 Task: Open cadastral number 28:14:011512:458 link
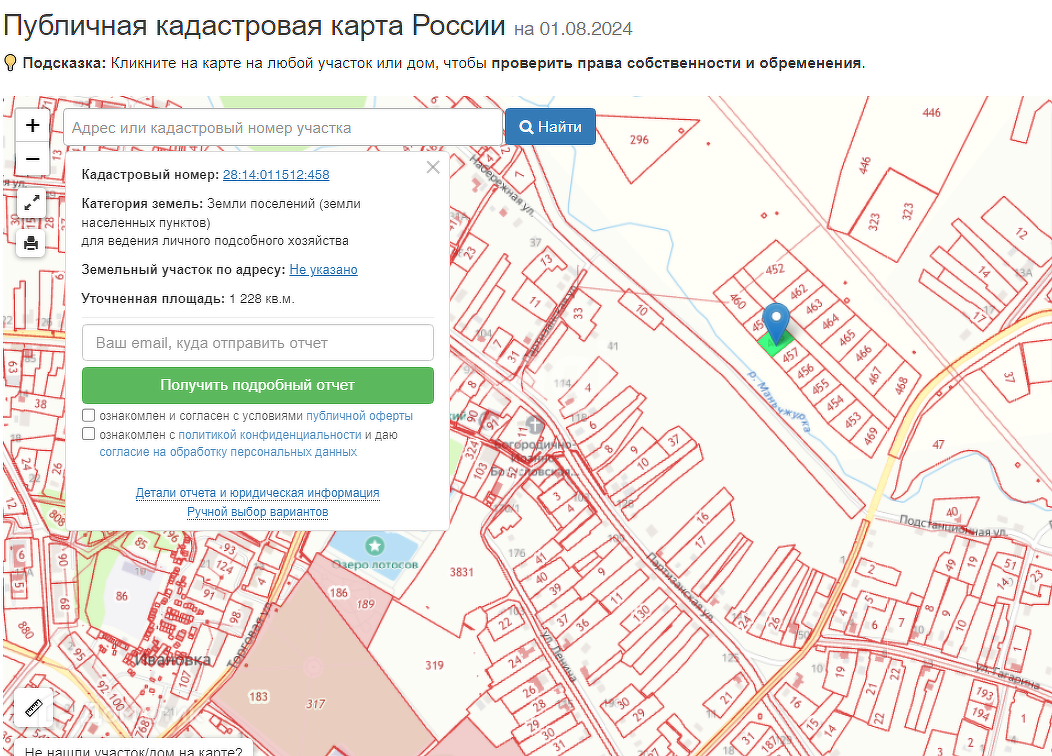(x=276, y=174)
